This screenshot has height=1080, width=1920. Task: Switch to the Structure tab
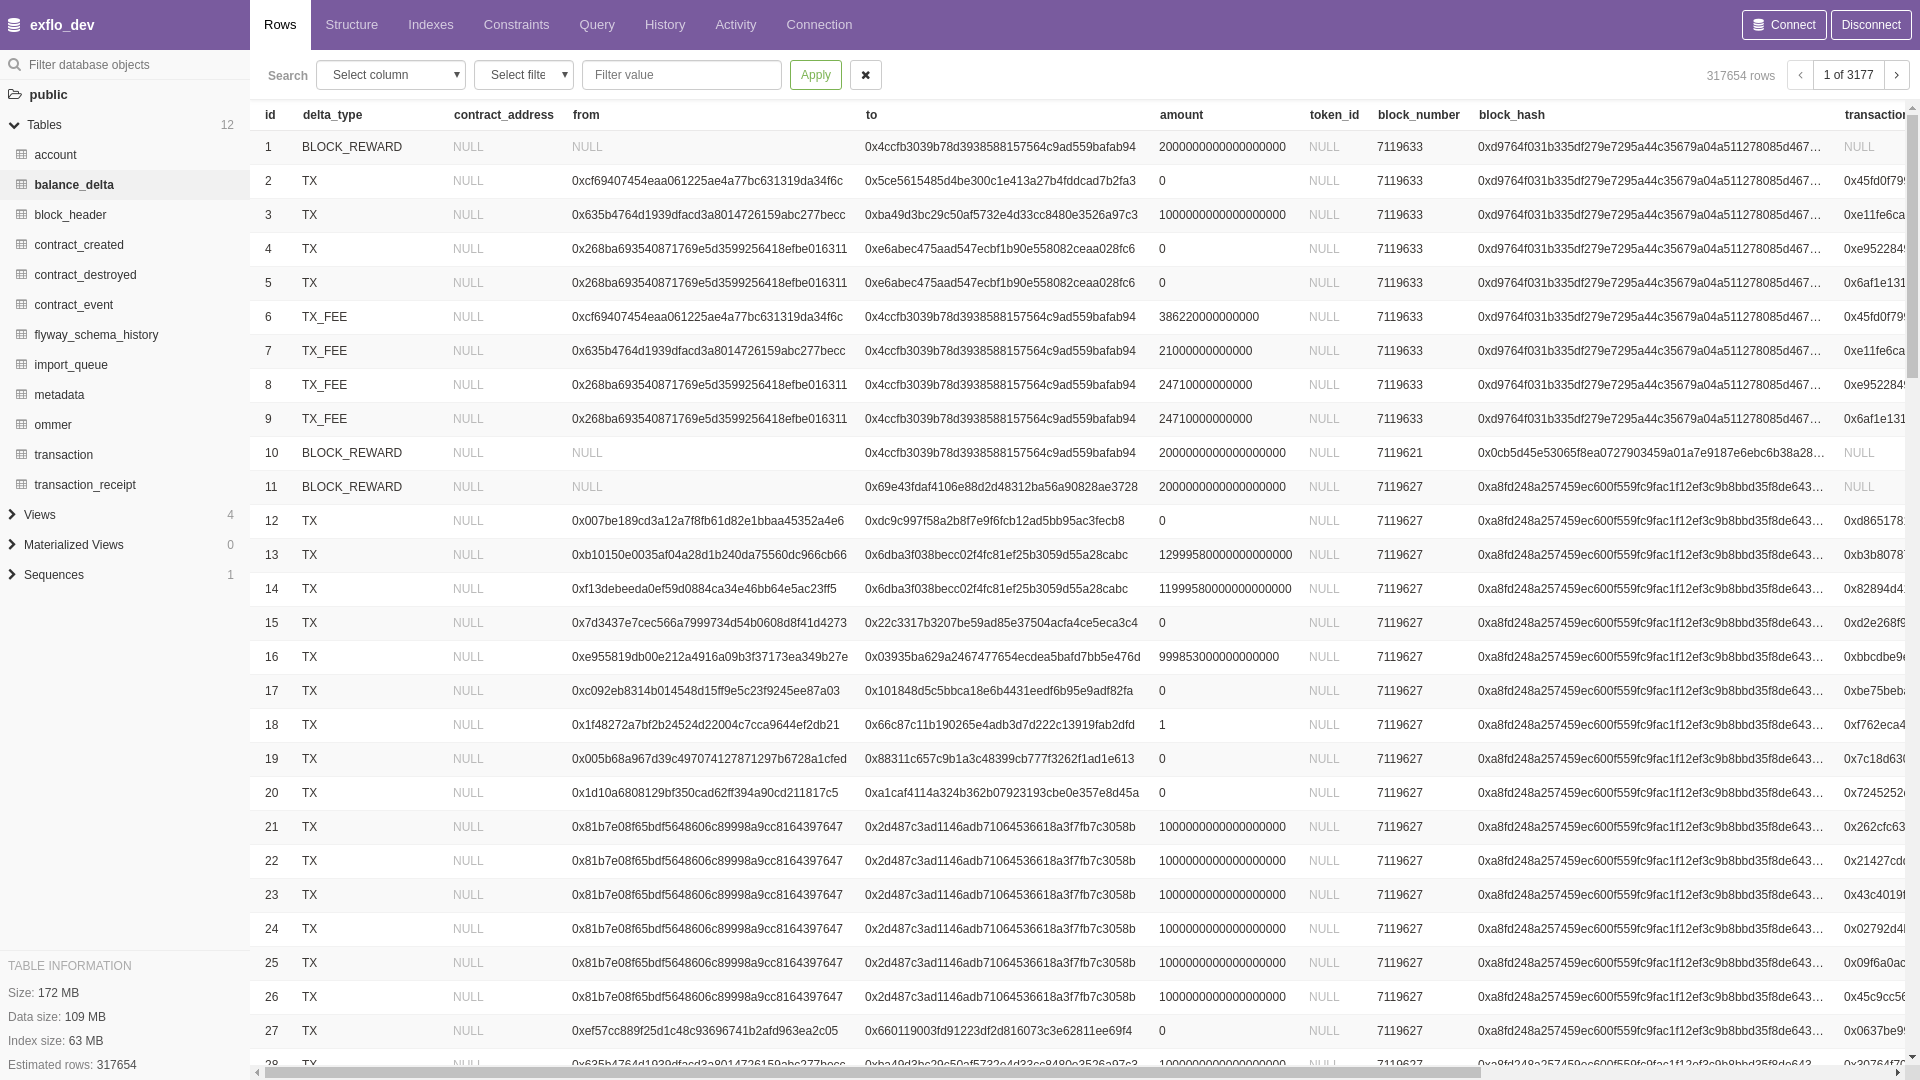pyautogui.click(x=351, y=25)
